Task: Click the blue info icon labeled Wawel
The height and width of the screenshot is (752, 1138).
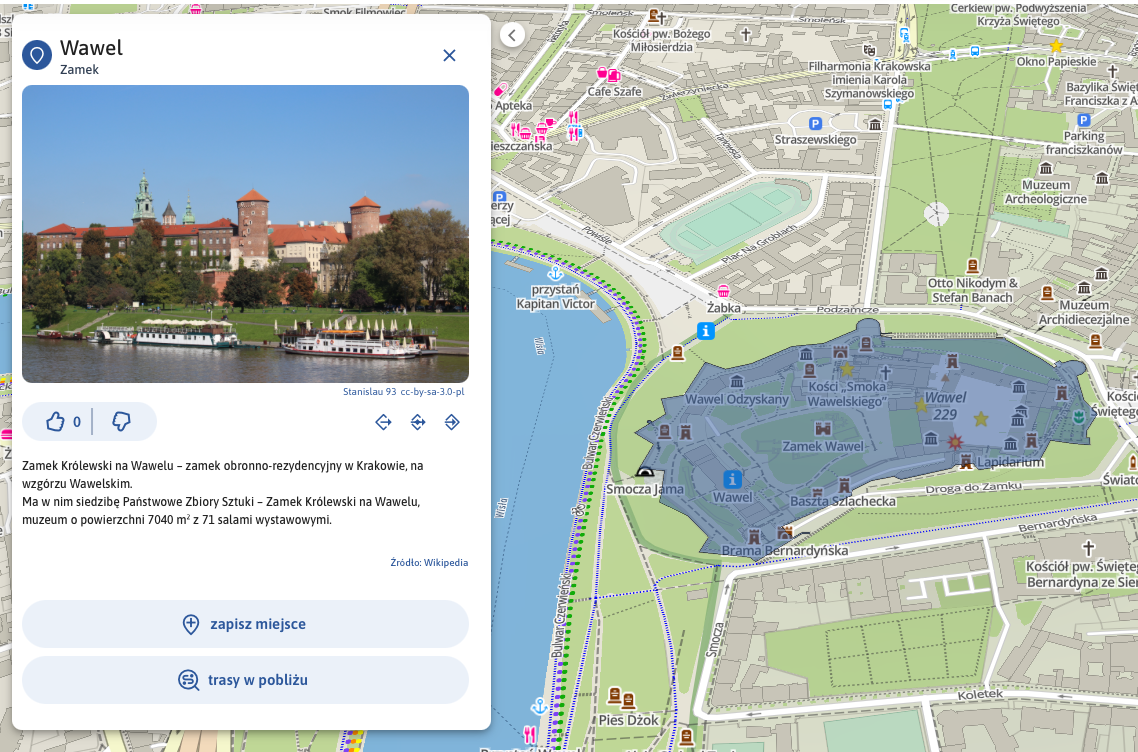Action: tap(733, 479)
